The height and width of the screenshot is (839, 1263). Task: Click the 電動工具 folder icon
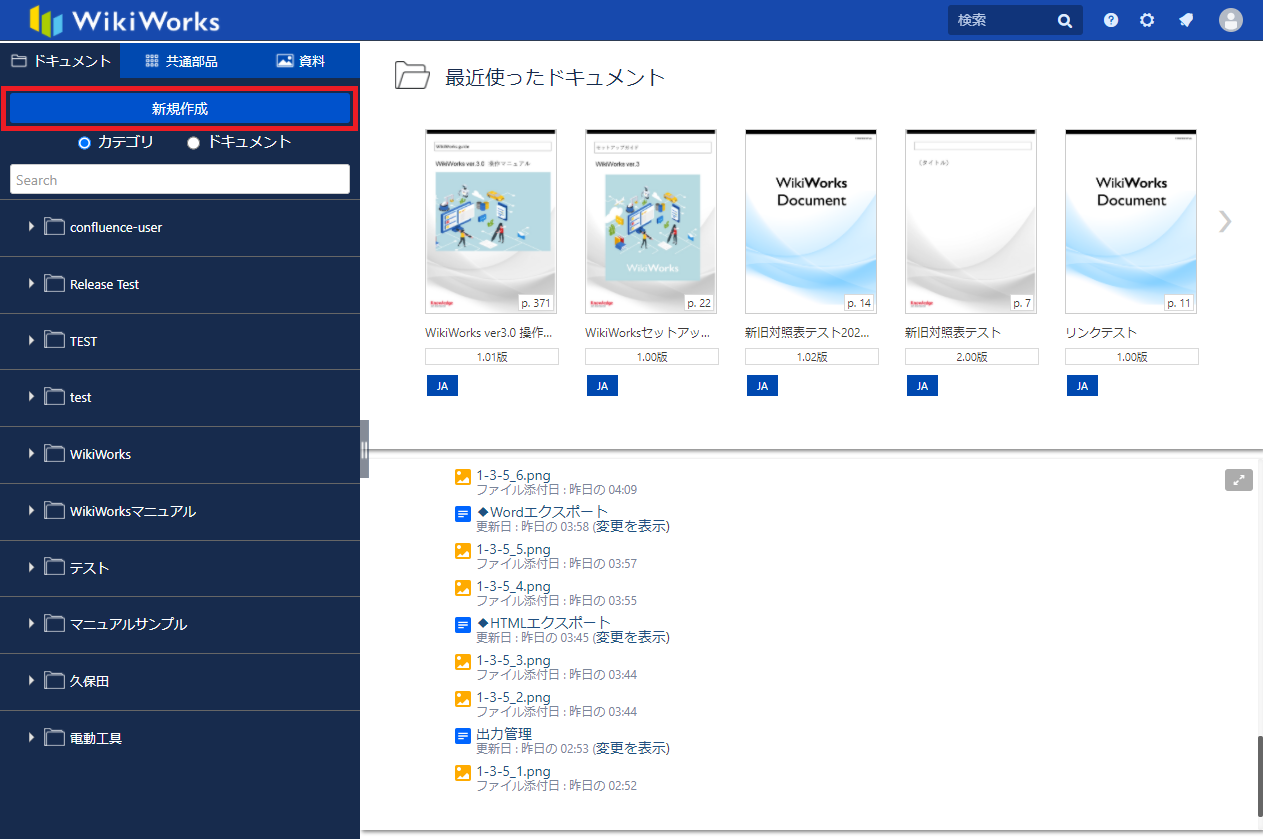pyautogui.click(x=54, y=738)
